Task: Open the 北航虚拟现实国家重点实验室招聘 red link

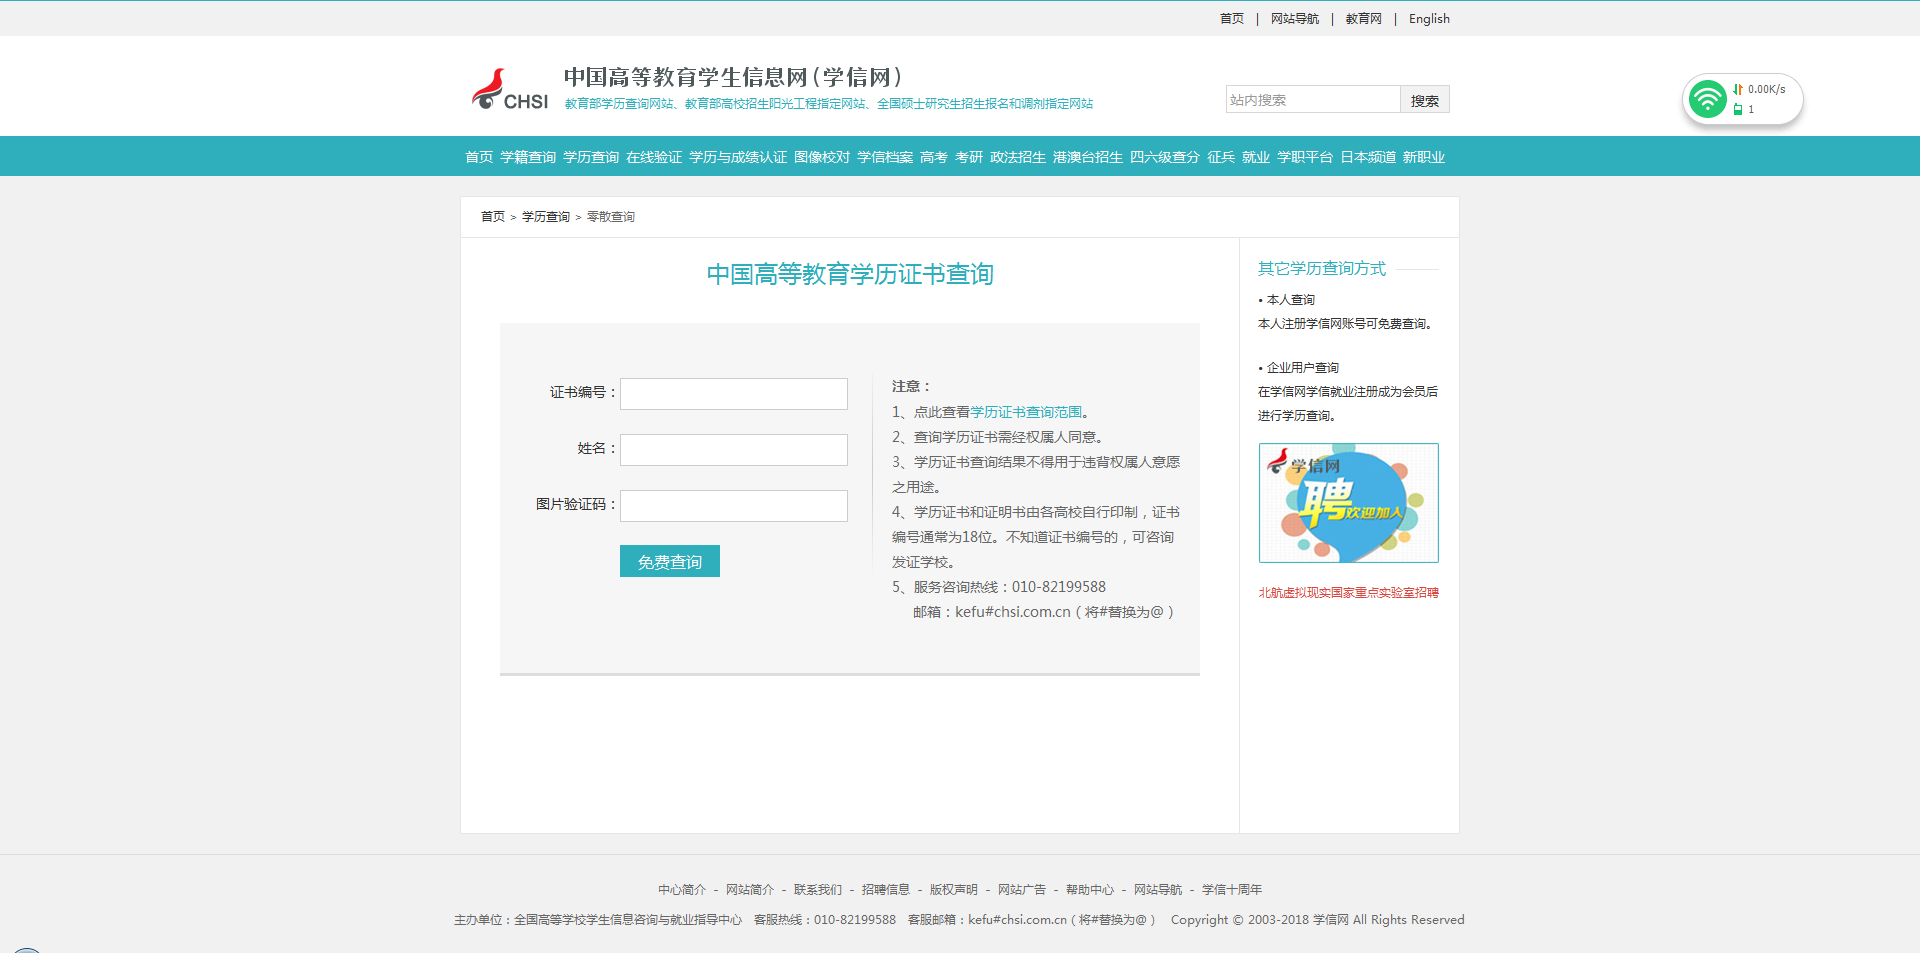Action: [1348, 593]
